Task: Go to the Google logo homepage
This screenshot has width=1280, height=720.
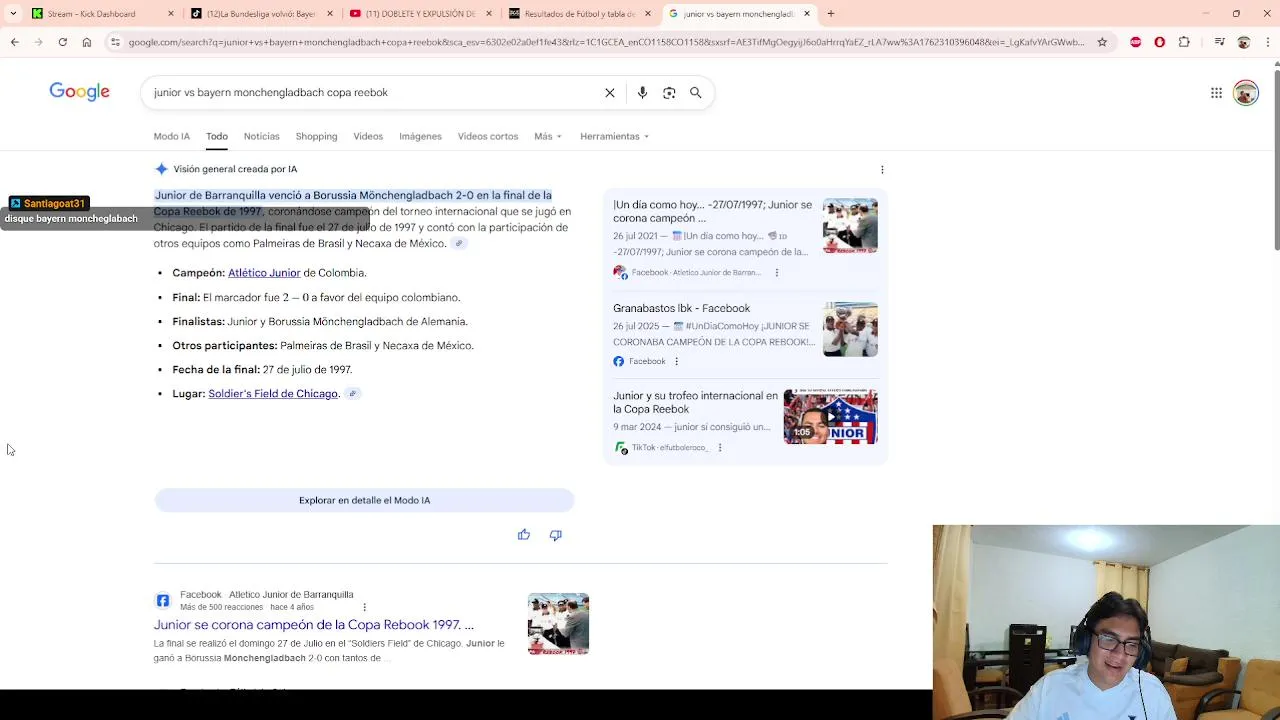Action: [x=80, y=92]
